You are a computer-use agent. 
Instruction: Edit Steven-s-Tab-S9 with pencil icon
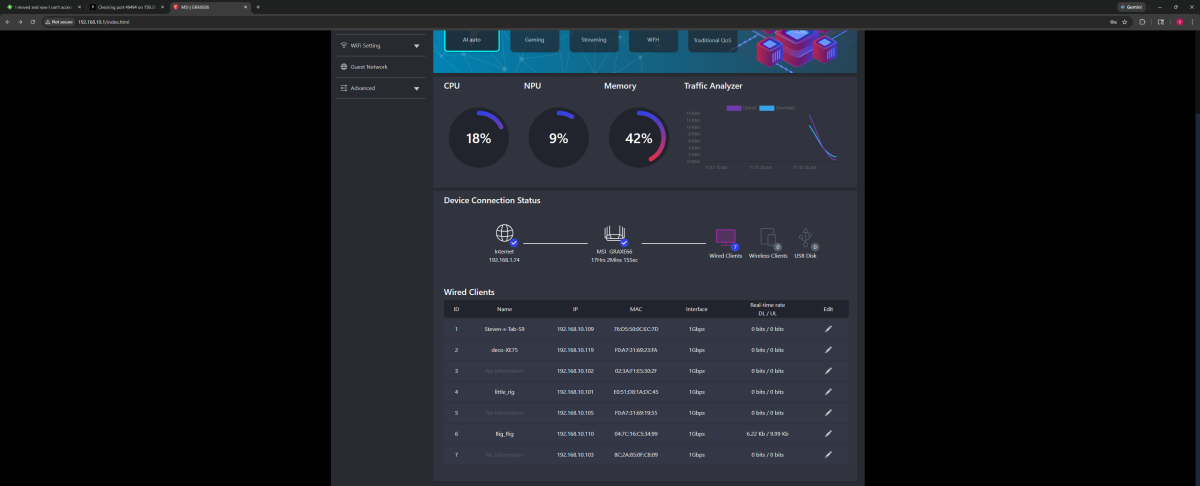click(828, 328)
